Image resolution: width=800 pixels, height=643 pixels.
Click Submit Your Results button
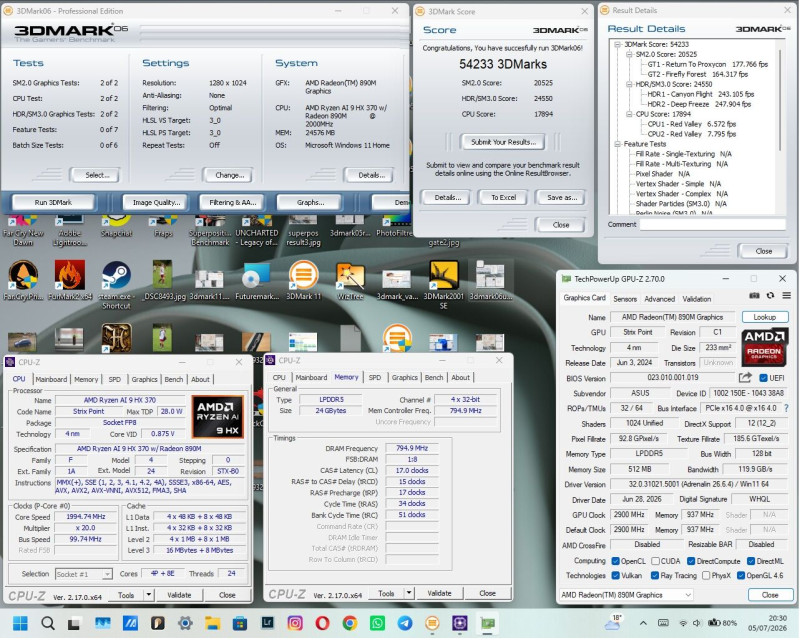[503, 142]
